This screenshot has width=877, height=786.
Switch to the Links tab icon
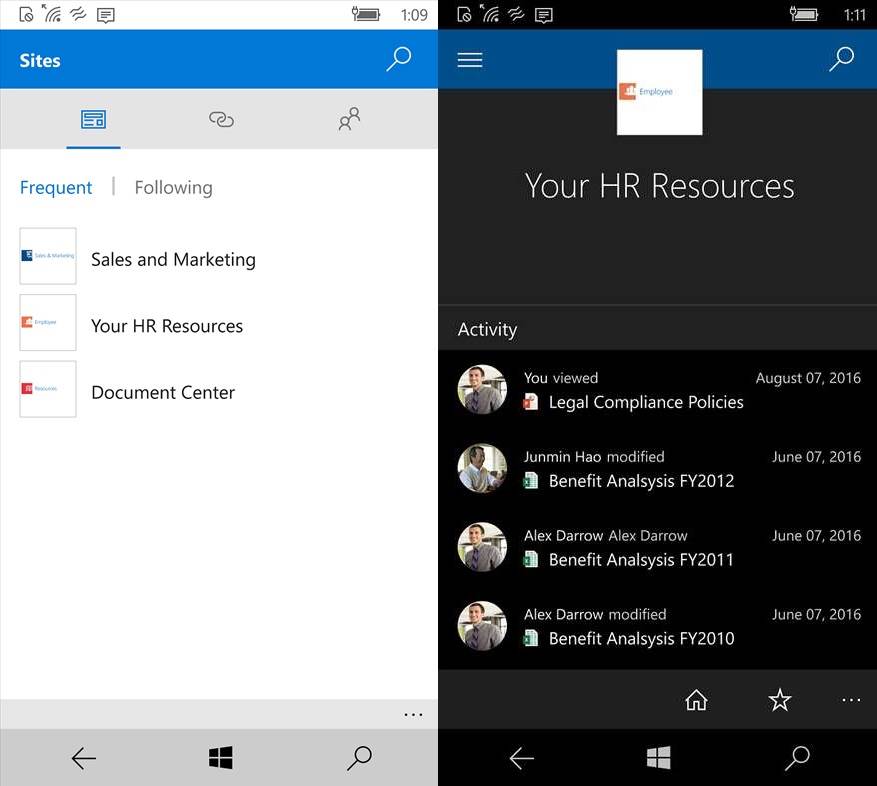pyautogui.click(x=221, y=119)
